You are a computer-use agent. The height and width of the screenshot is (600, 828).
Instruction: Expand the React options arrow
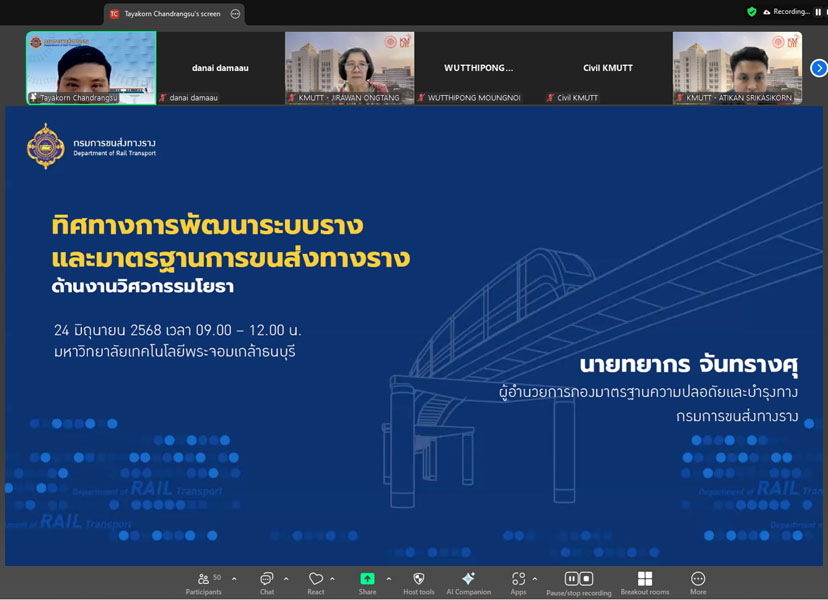click(x=333, y=579)
